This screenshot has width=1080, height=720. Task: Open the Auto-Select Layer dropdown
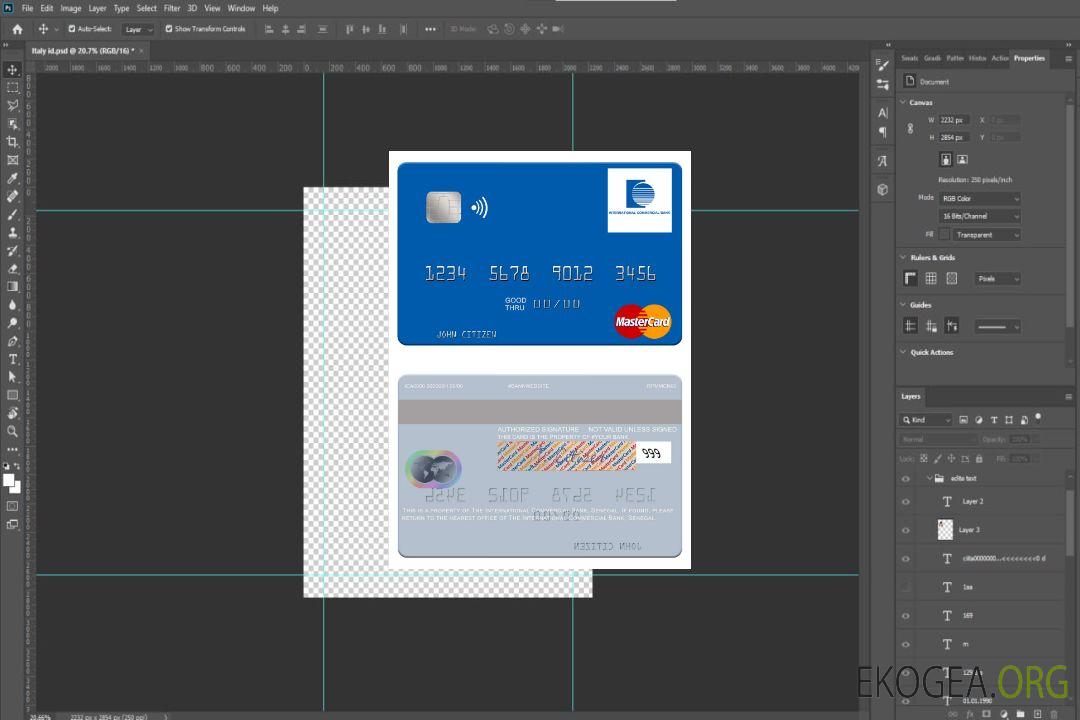pos(138,29)
